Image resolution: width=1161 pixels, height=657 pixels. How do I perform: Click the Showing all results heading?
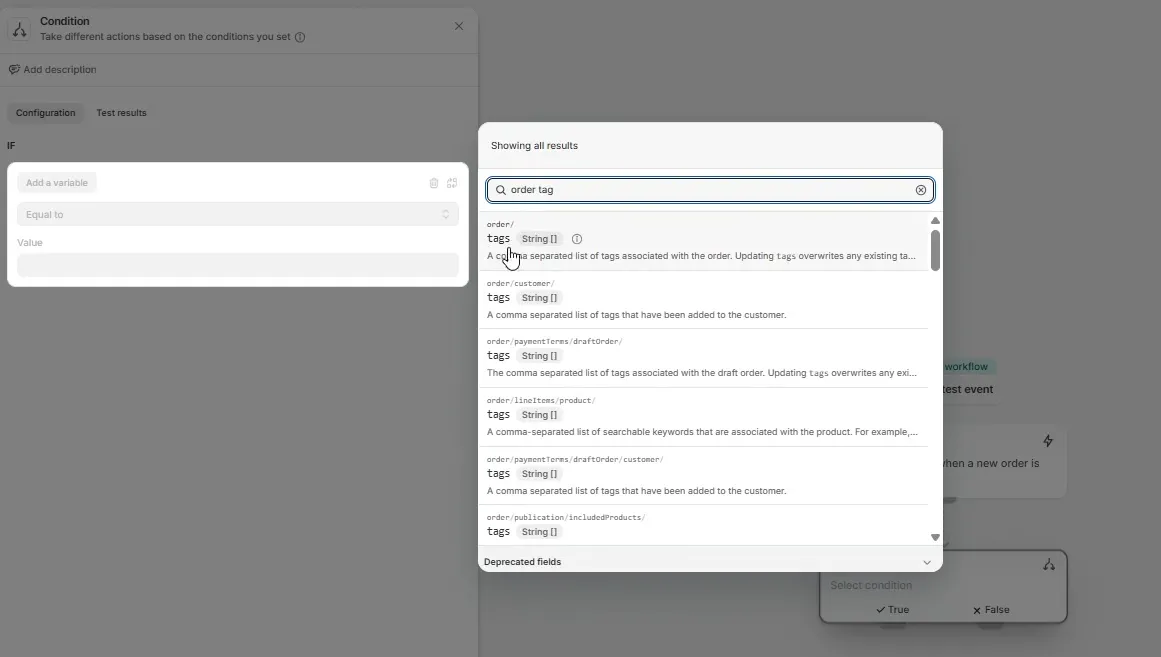pyautogui.click(x=534, y=146)
